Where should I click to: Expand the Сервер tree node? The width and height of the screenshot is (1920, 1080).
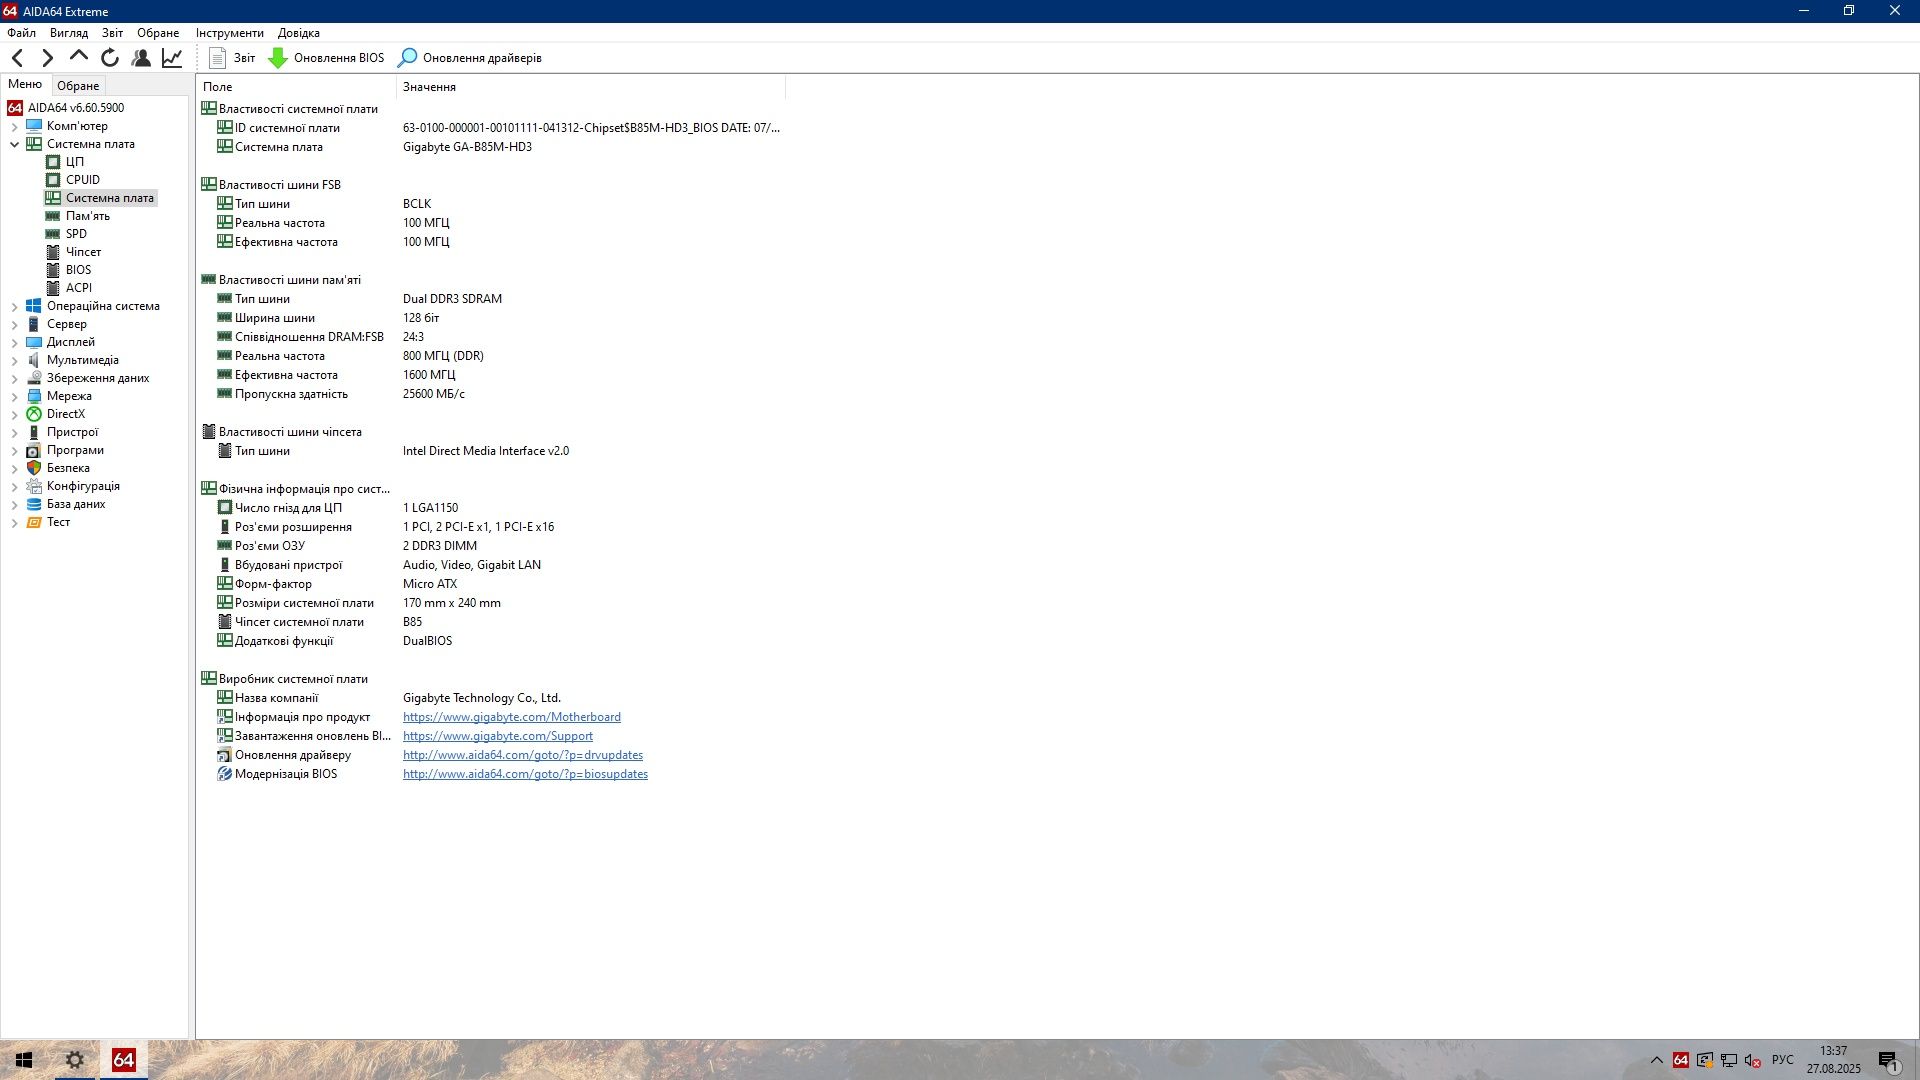[14, 325]
